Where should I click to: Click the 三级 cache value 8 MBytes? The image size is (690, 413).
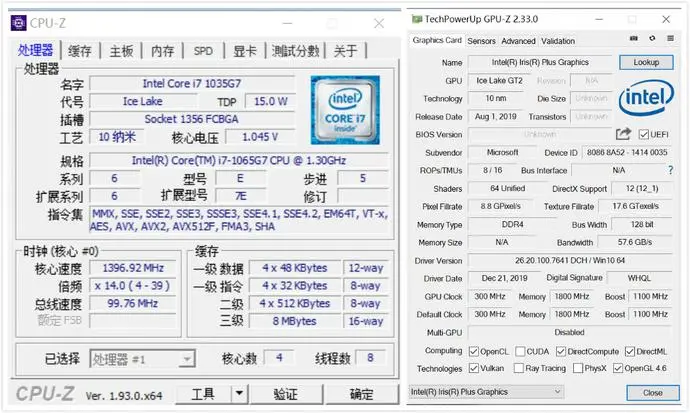point(294,321)
